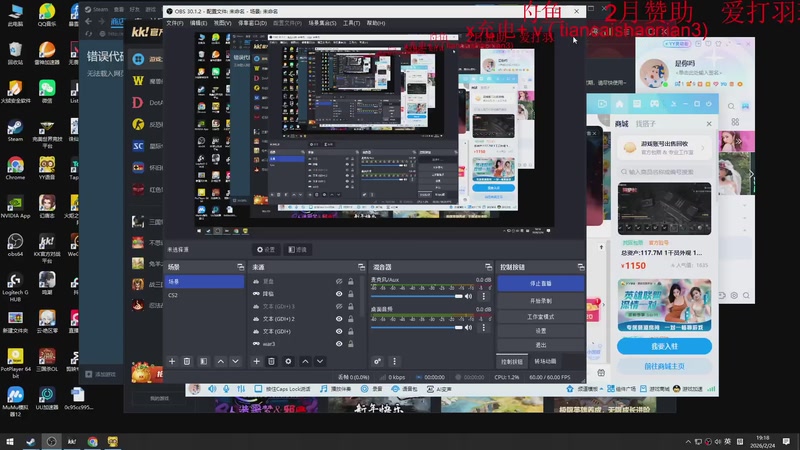Click the 停止直播 button

(540, 283)
